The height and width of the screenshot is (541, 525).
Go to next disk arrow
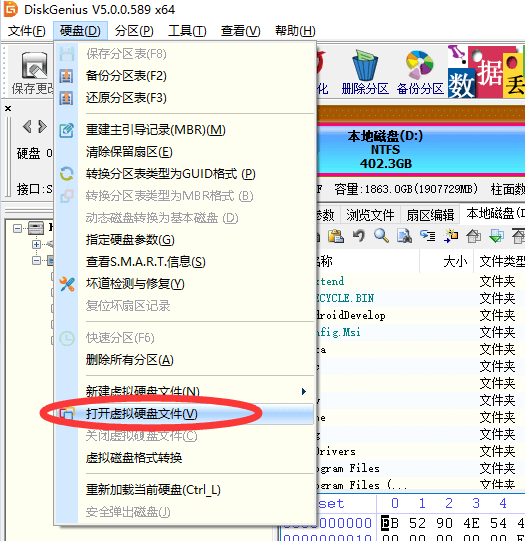click(42, 127)
